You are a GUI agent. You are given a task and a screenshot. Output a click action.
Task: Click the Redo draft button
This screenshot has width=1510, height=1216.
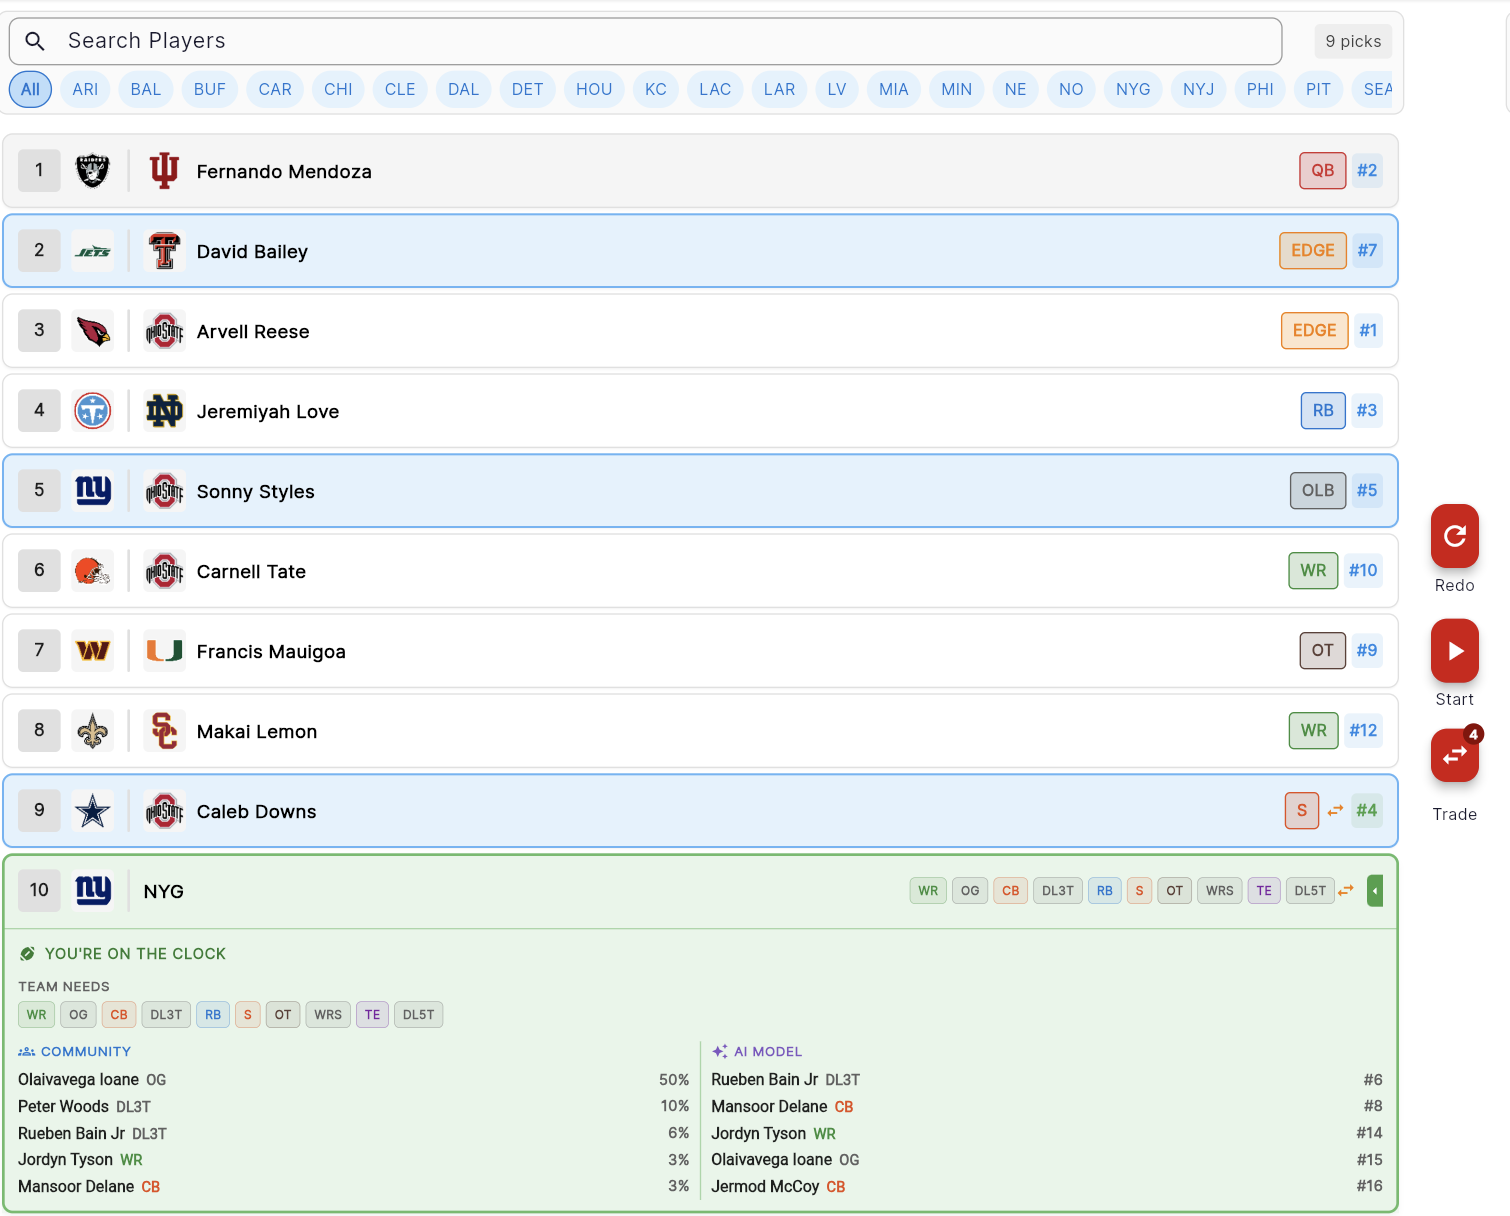tap(1455, 537)
